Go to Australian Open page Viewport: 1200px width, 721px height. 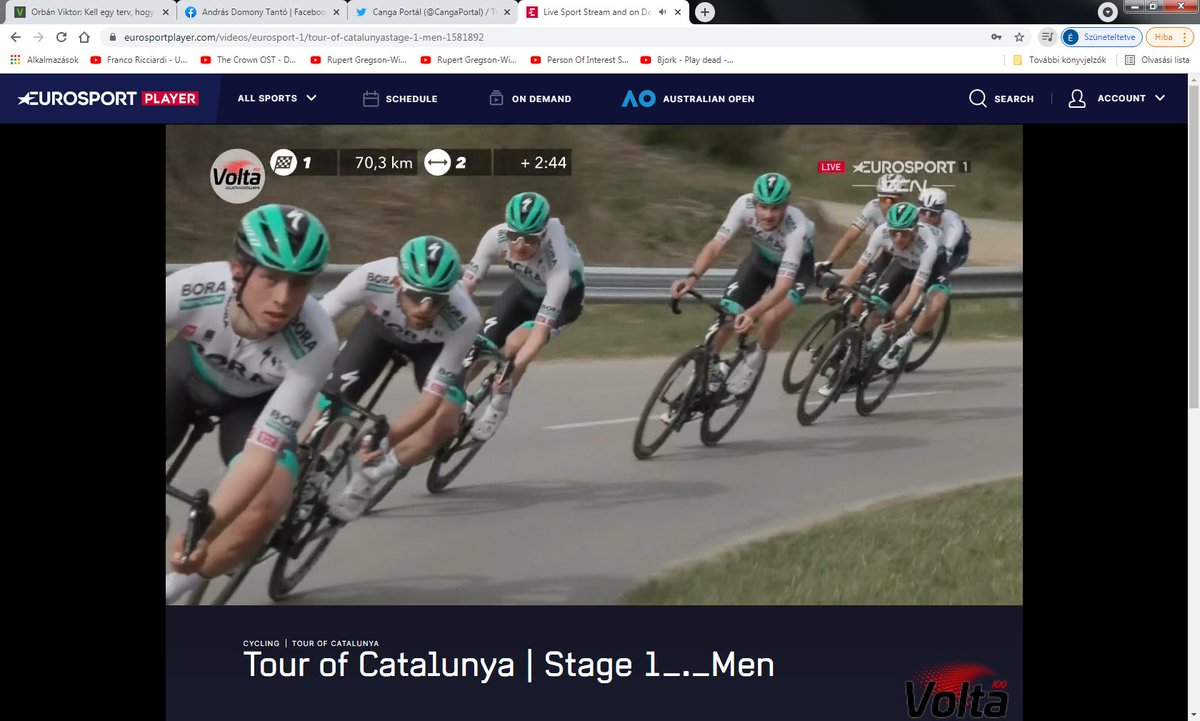[688, 98]
